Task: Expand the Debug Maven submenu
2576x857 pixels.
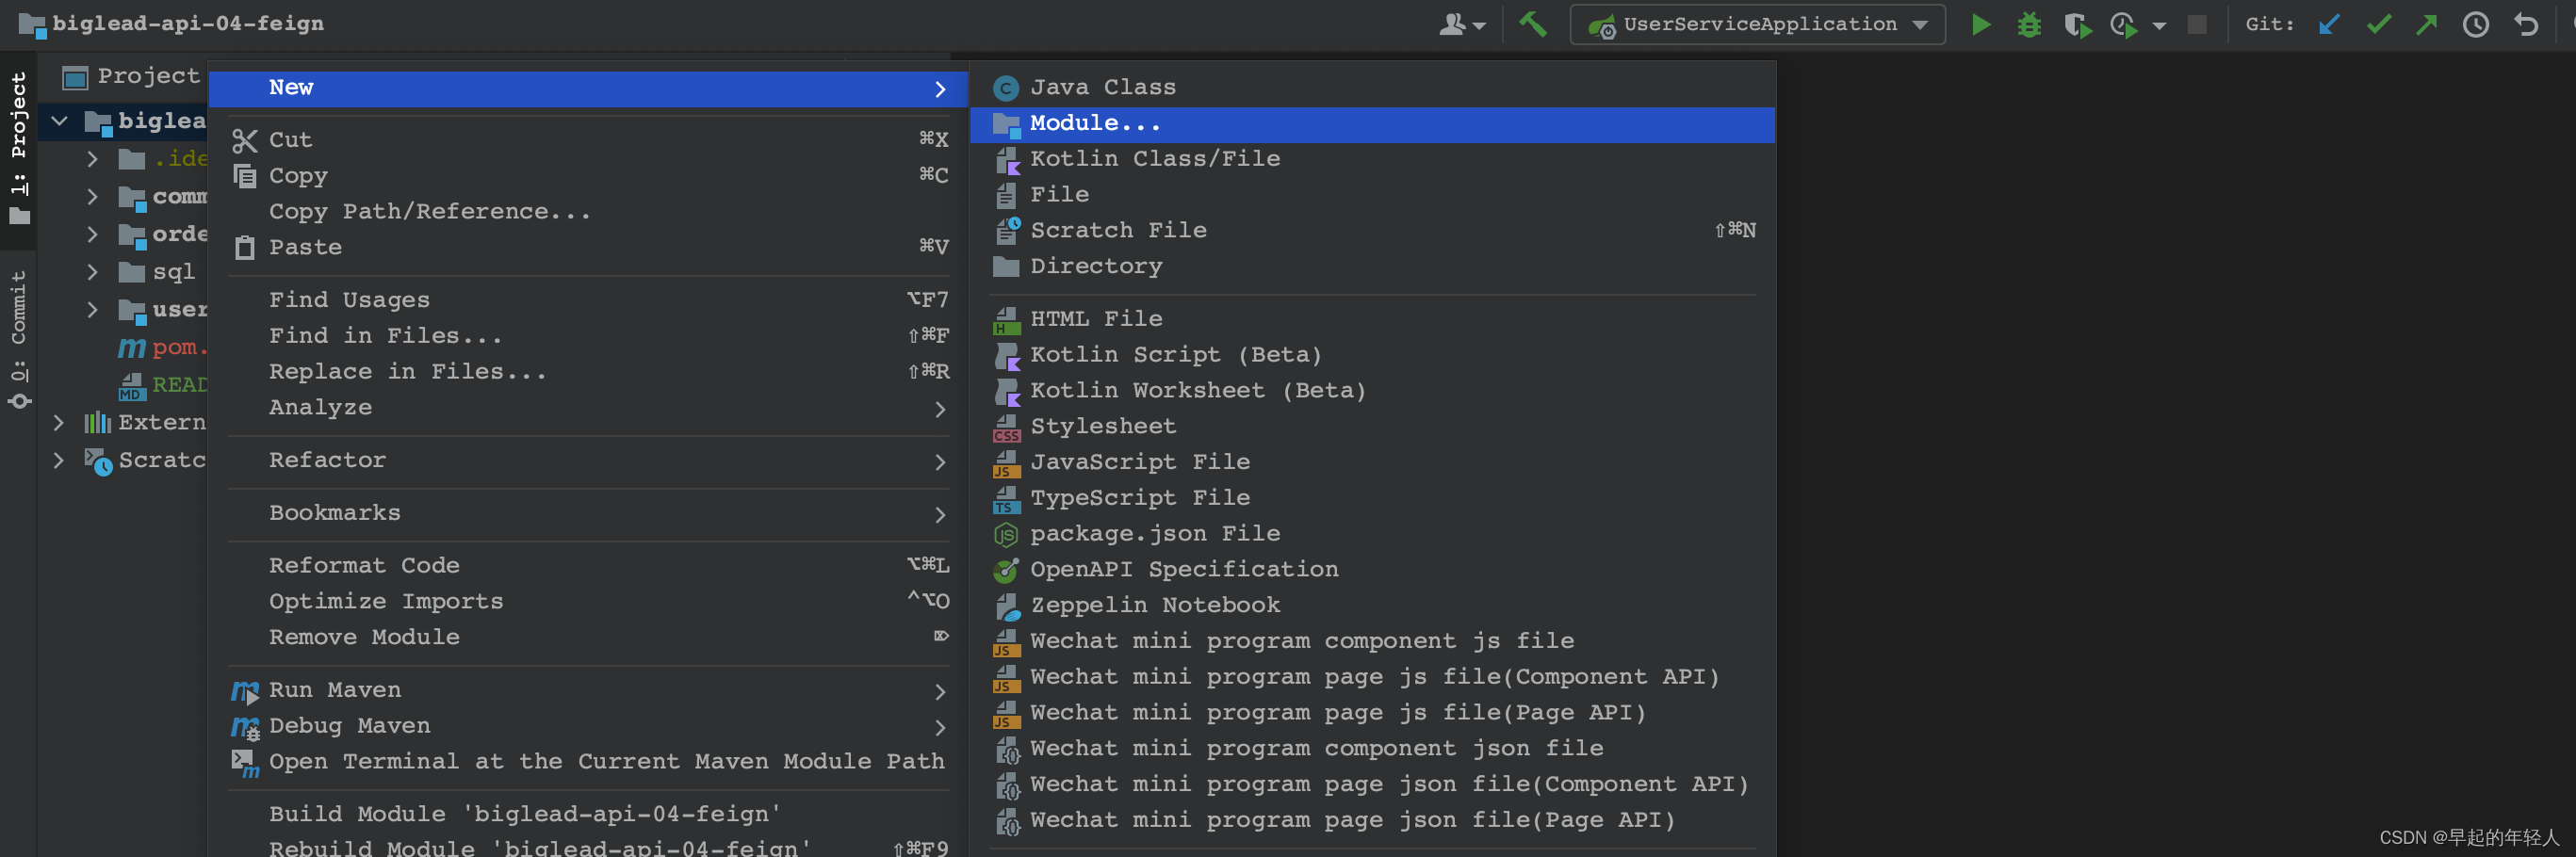Action: pos(588,727)
